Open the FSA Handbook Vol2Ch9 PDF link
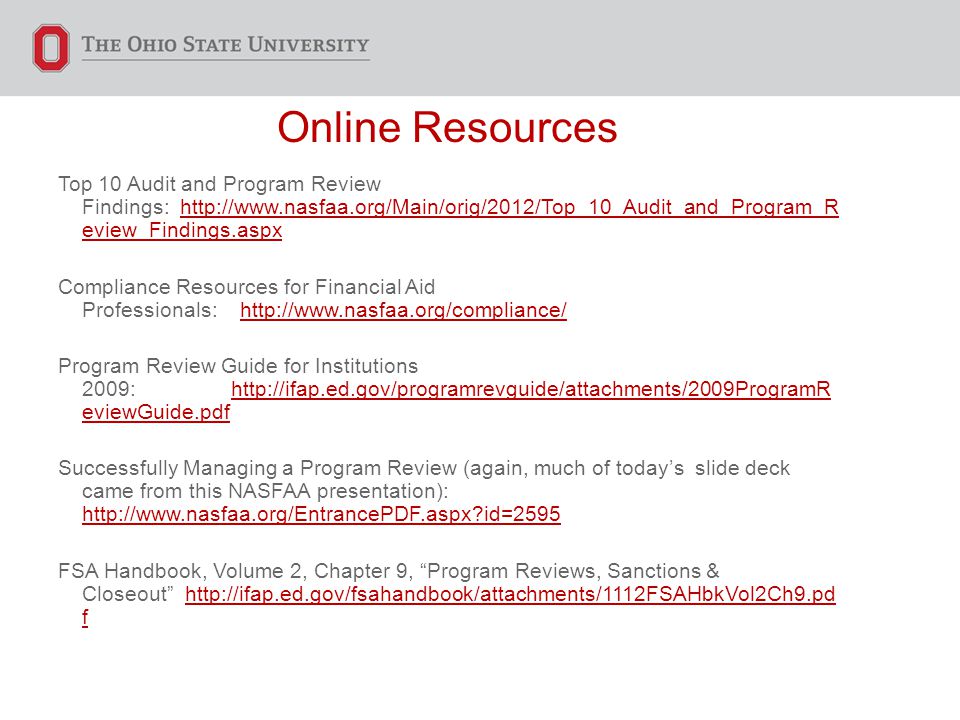Viewport: 960px width, 720px height. point(510,594)
